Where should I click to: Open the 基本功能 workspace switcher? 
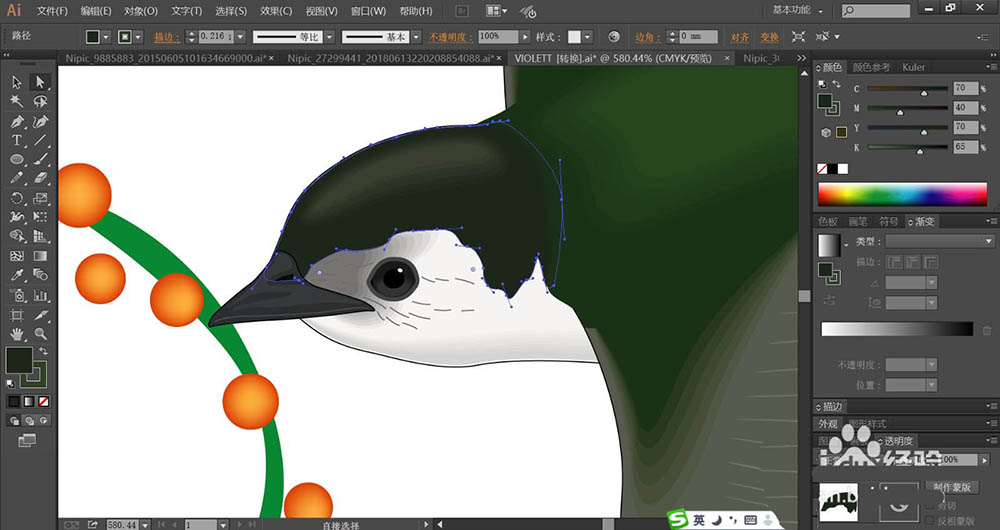point(797,10)
